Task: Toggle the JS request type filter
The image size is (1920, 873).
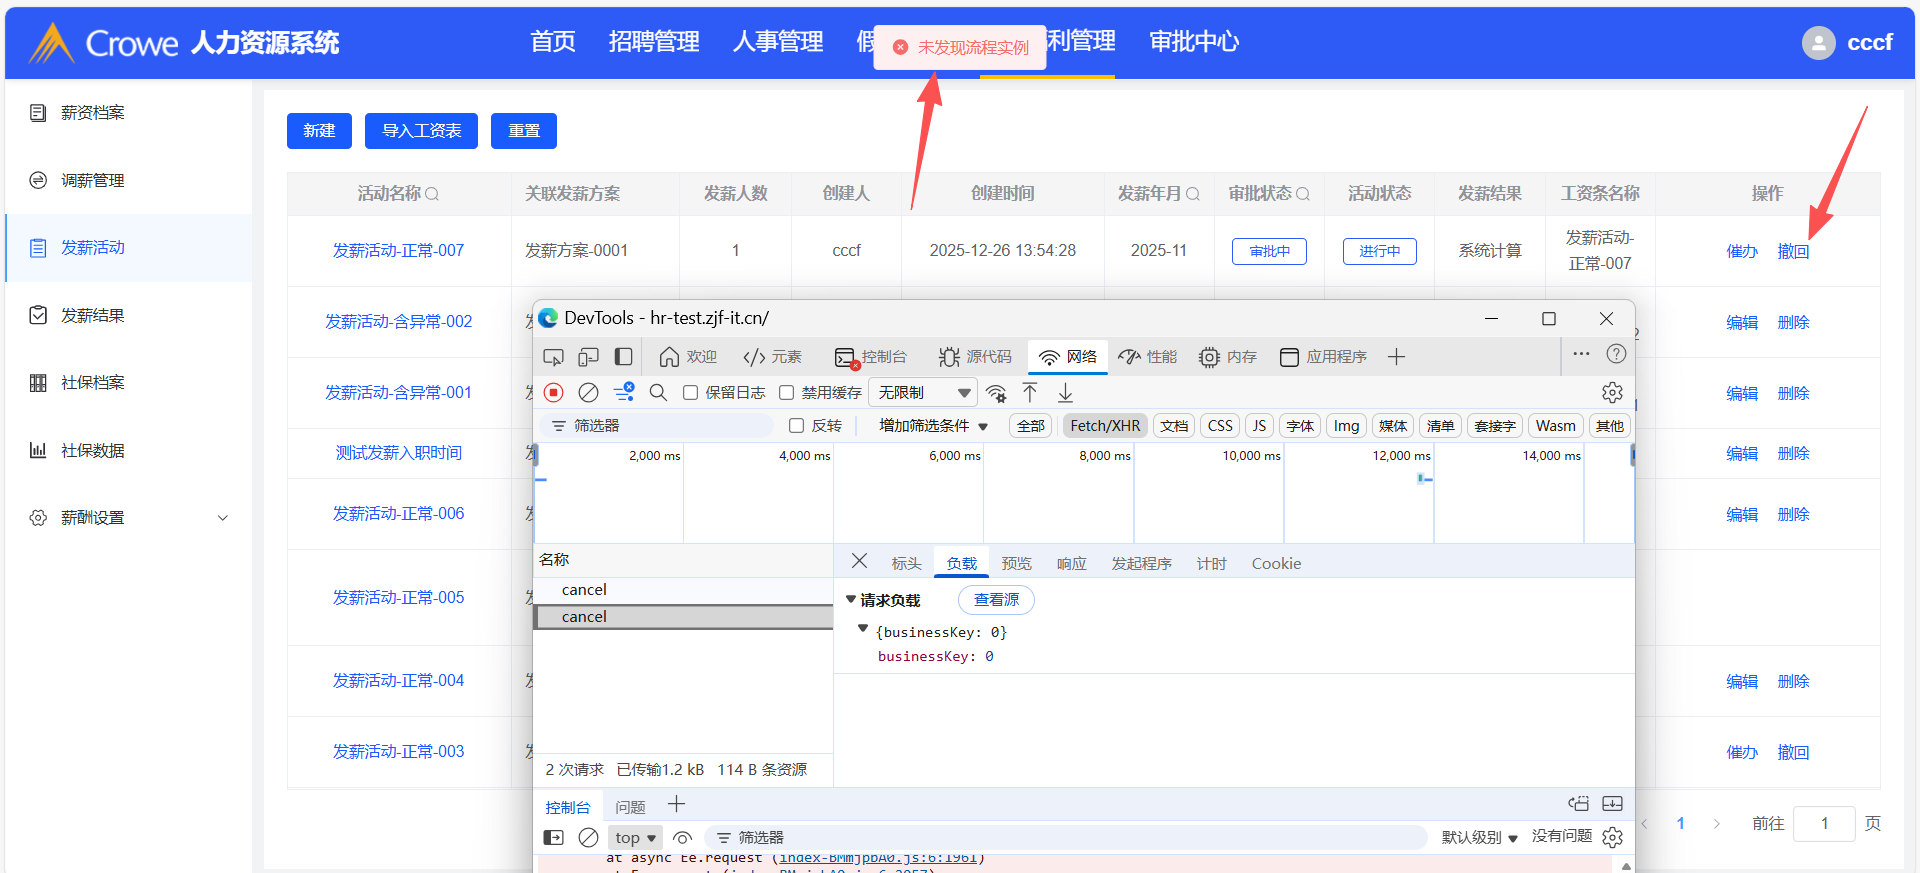Action: [x=1259, y=426]
